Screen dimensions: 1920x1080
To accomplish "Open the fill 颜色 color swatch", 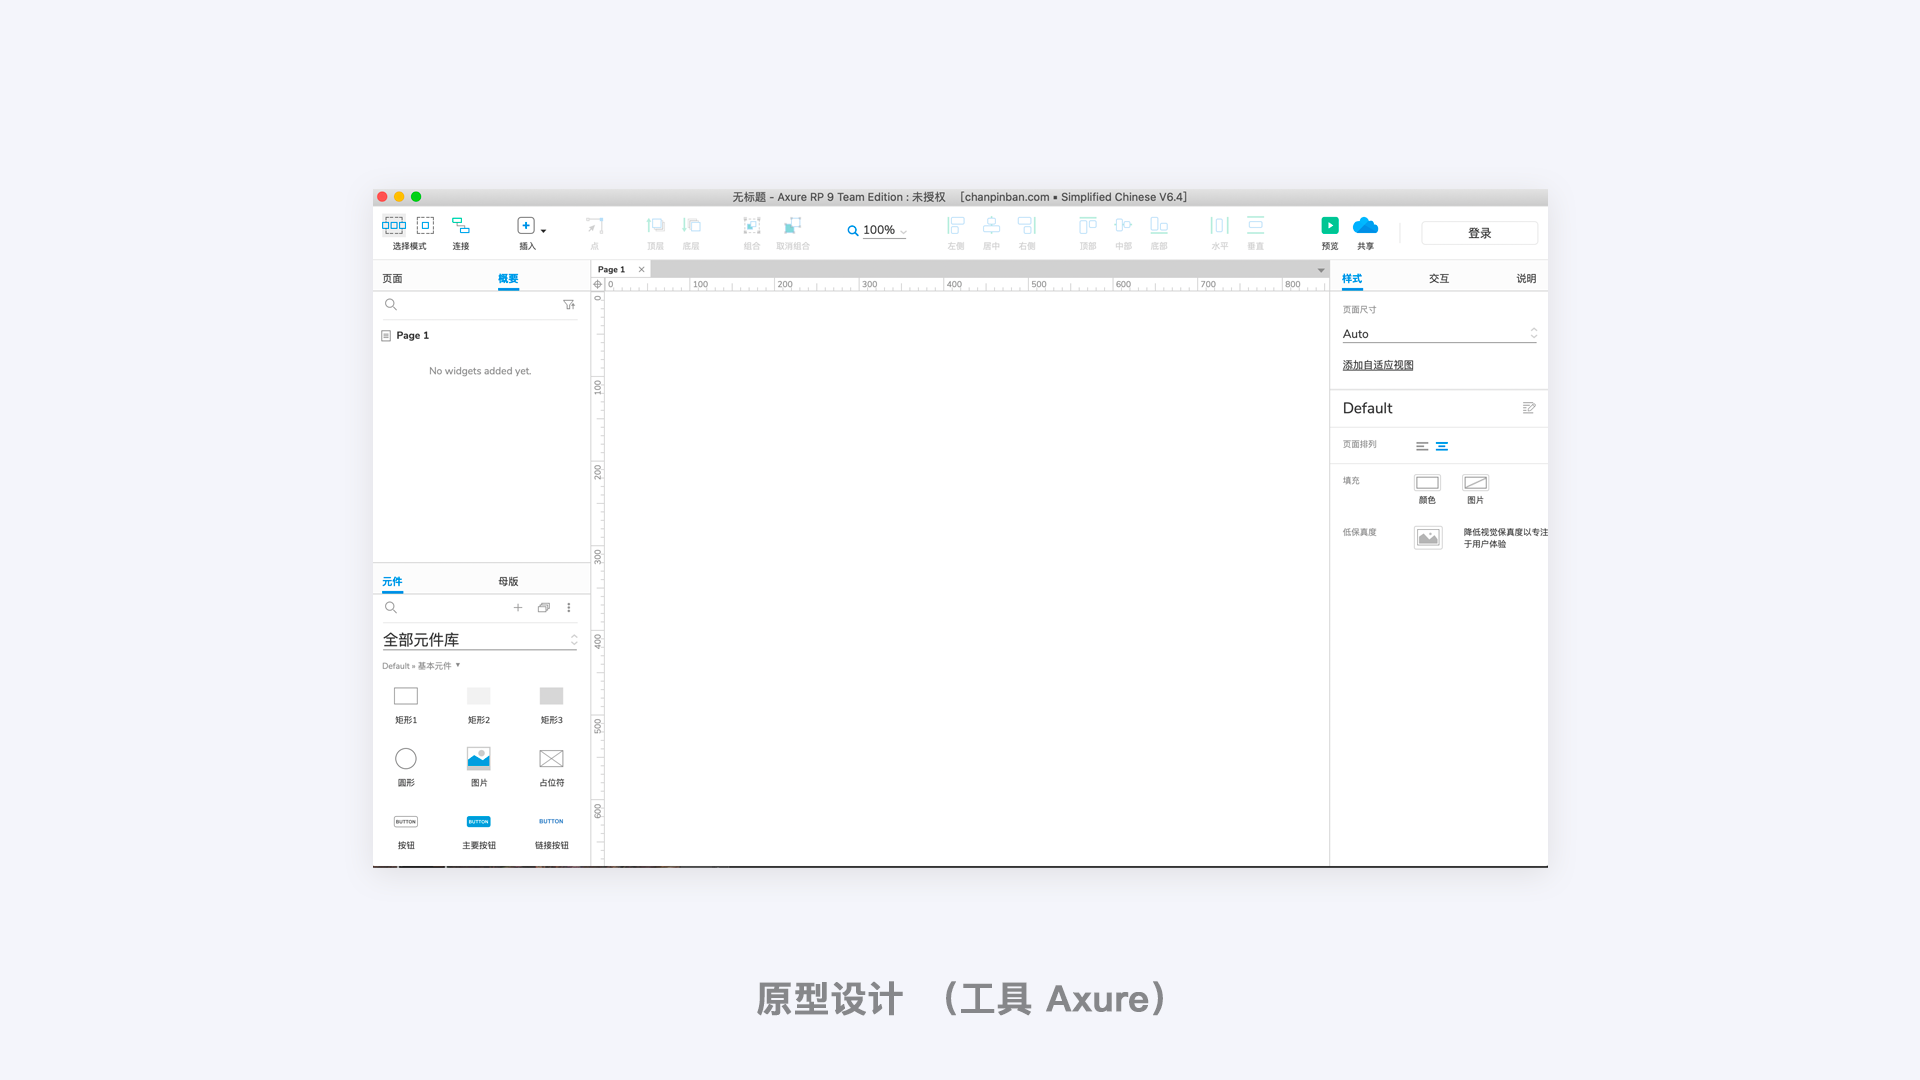I will (x=1427, y=483).
